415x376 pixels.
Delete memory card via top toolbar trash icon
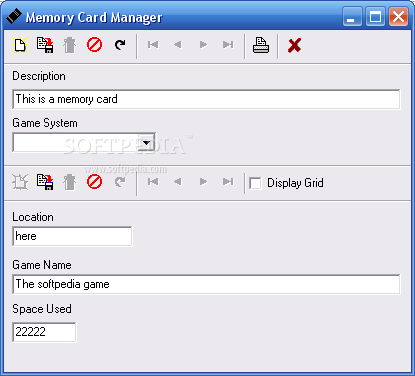70,45
